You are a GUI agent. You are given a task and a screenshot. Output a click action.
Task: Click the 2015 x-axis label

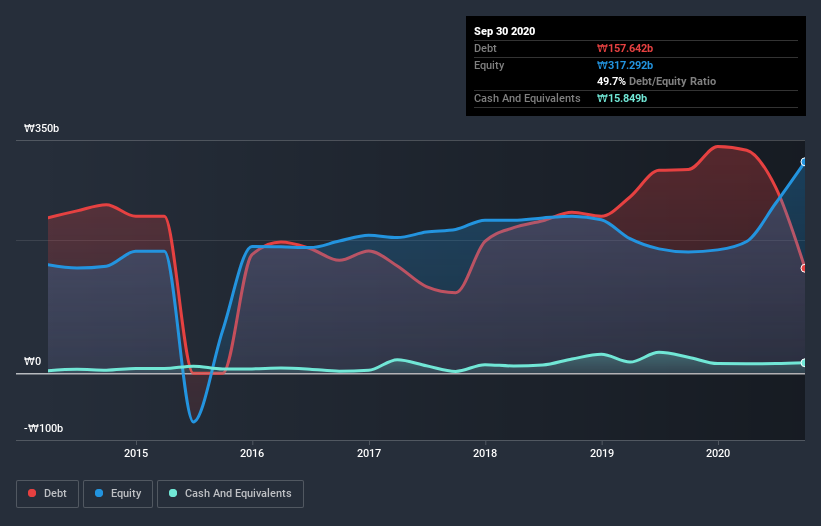136,453
